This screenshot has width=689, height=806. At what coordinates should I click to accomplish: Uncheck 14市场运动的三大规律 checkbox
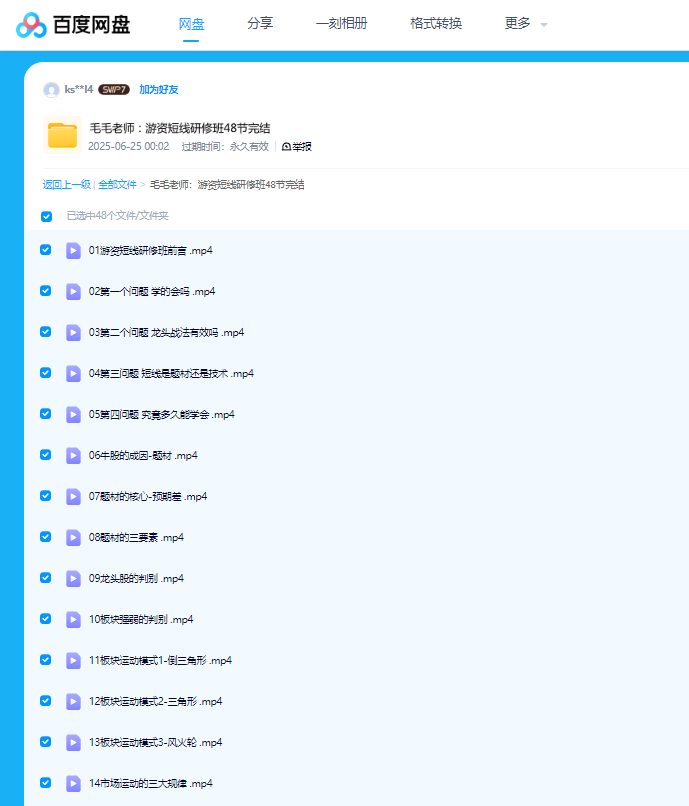tap(46, 782)
